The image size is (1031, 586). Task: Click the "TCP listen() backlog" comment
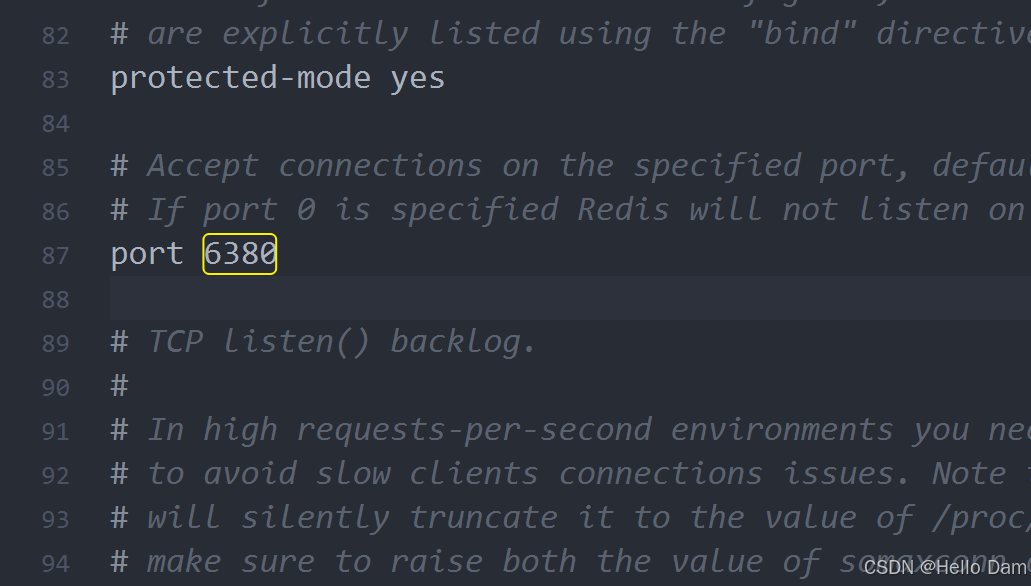click(x=342, y=342)
